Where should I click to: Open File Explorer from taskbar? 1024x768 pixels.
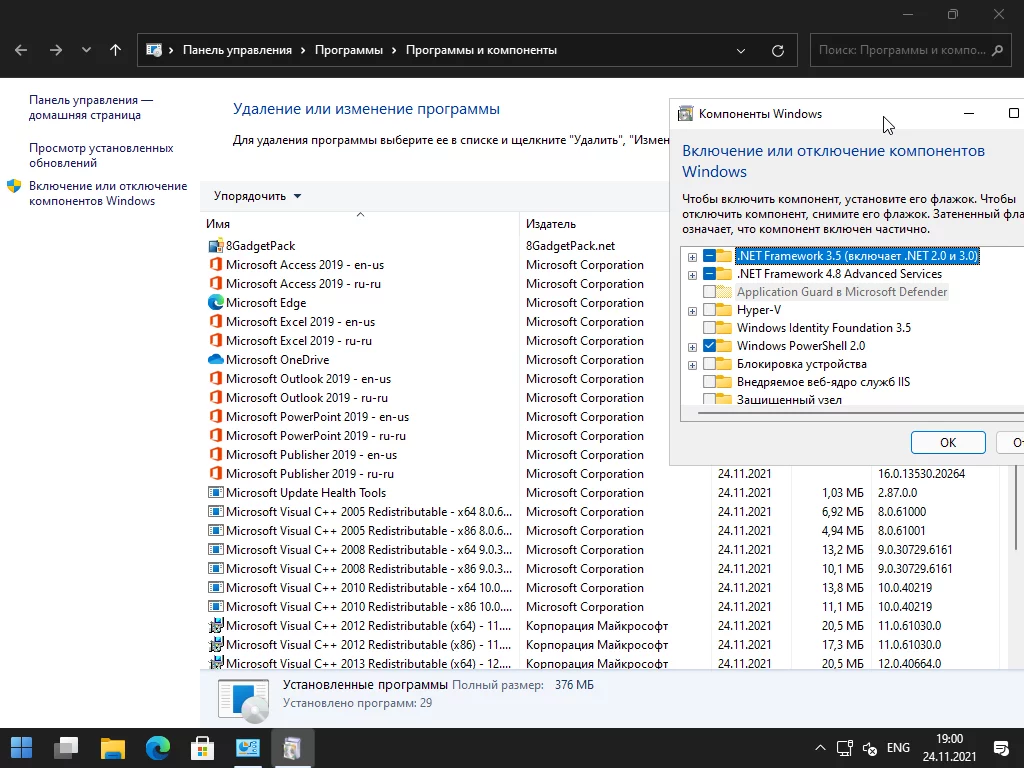(x=112, y=748)
